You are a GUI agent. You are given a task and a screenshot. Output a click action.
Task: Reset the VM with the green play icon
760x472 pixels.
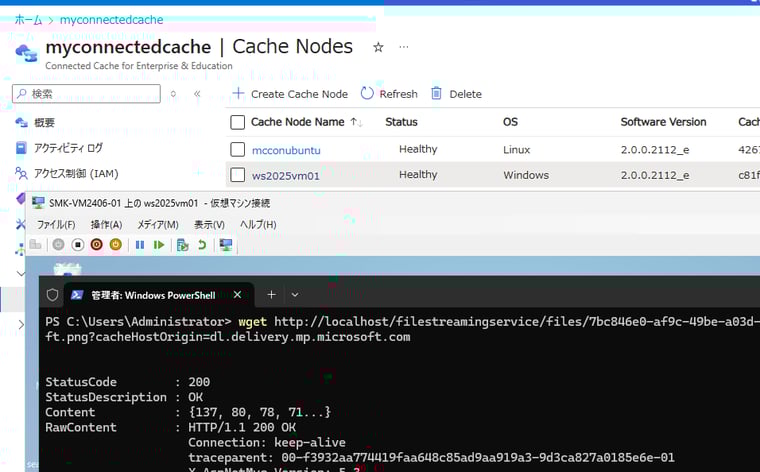[158, 245]
